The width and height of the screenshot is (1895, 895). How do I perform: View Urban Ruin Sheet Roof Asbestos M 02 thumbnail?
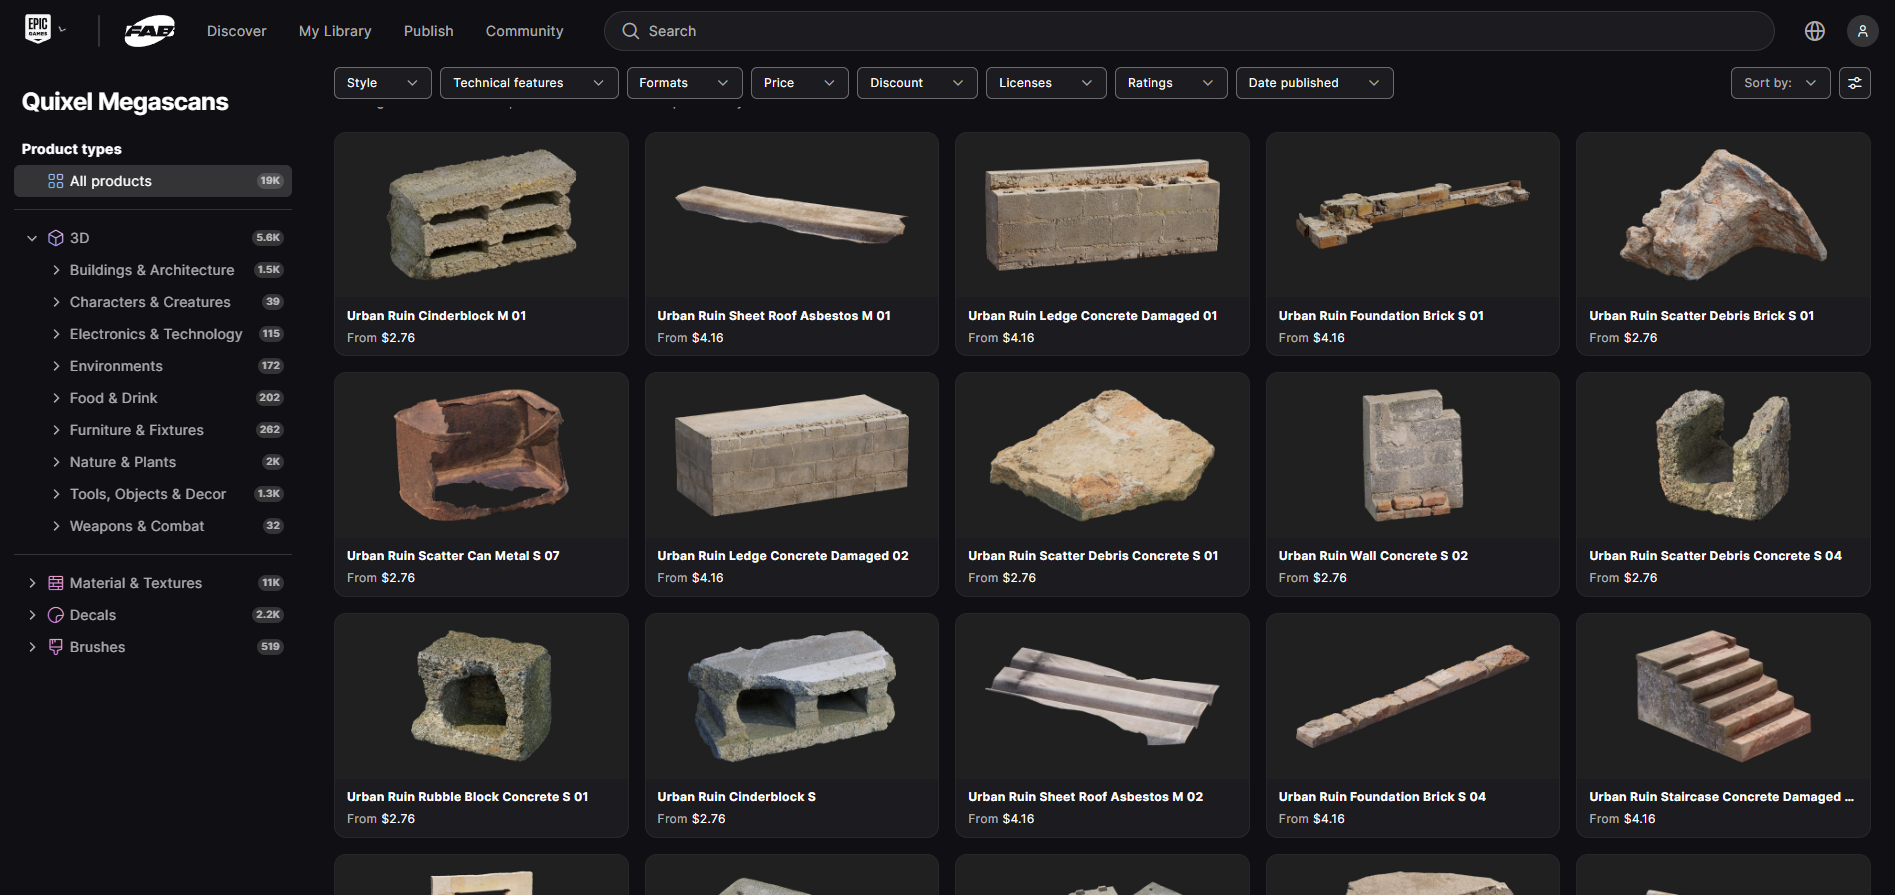pos(1102,696)
